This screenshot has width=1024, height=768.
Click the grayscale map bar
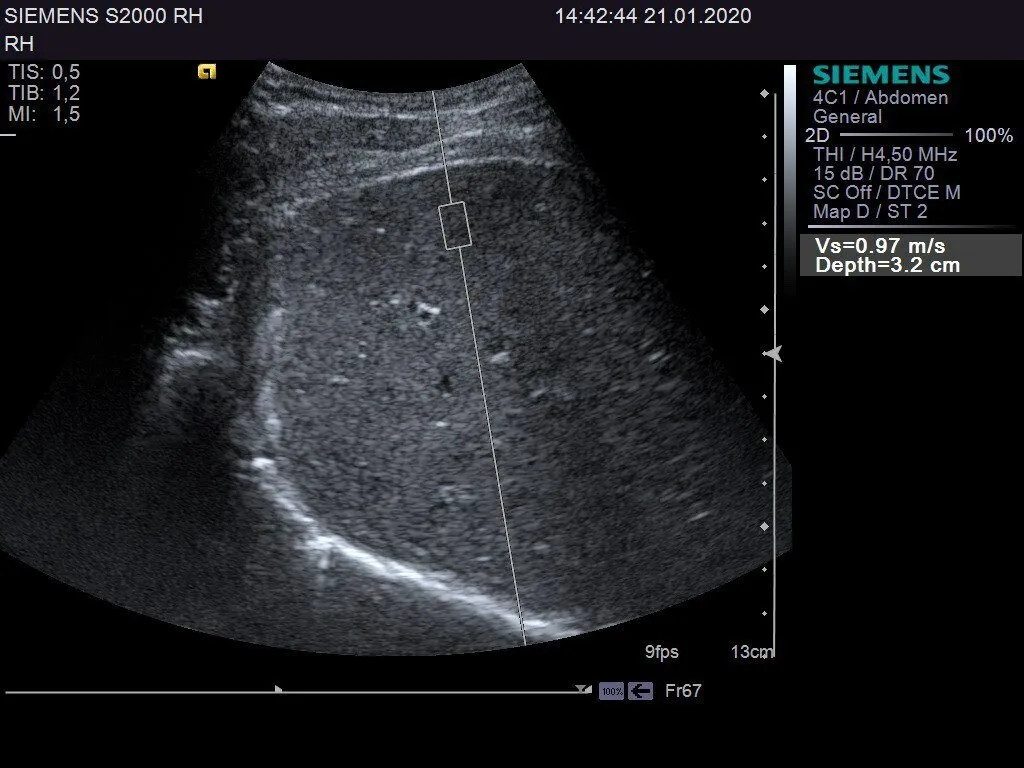(x=790, y=150)
